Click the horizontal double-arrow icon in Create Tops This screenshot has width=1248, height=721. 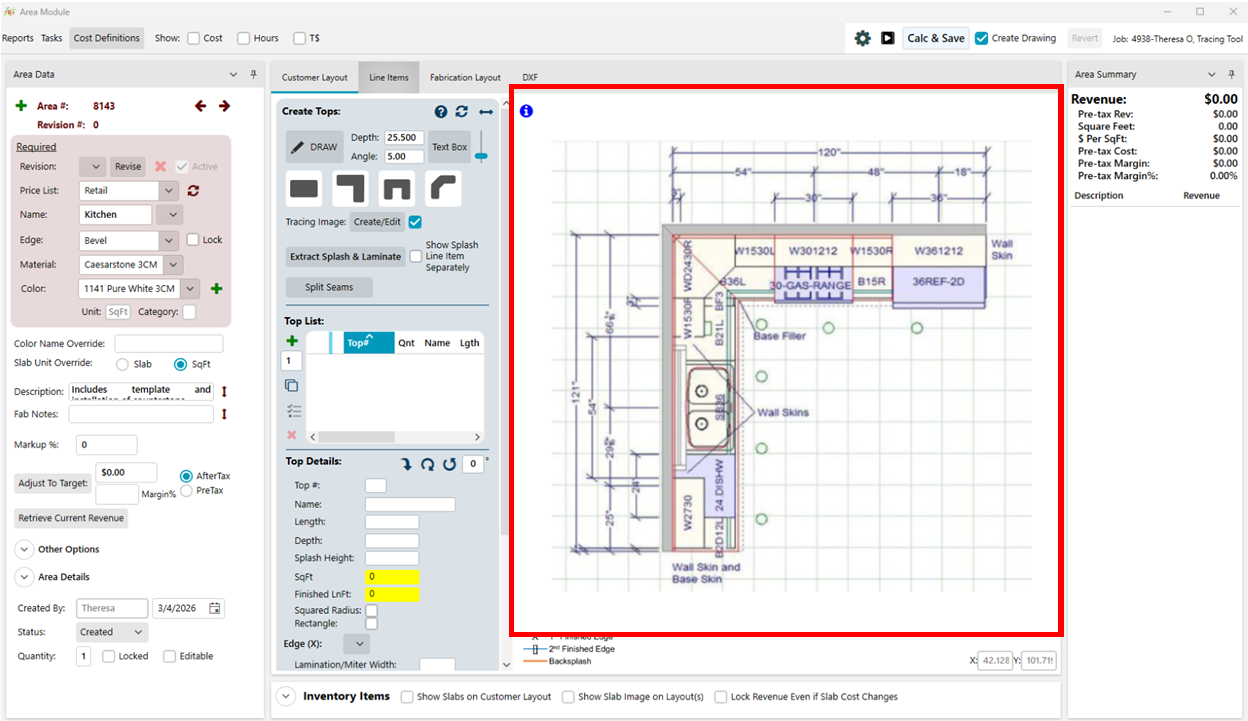click(x=486, y=112)
